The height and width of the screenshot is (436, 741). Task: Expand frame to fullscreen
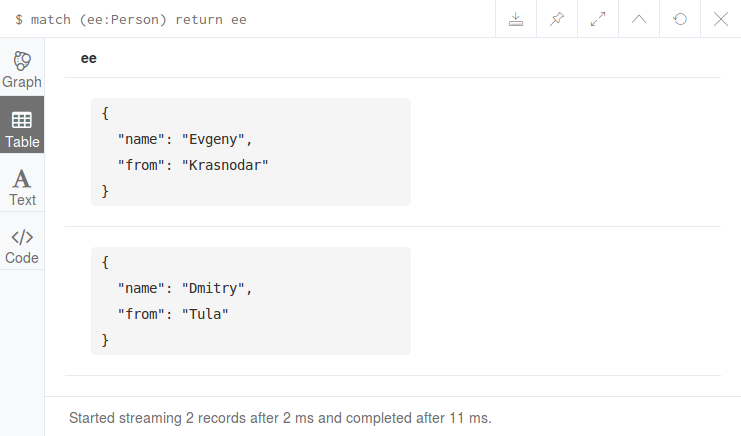tap(598, 19)
